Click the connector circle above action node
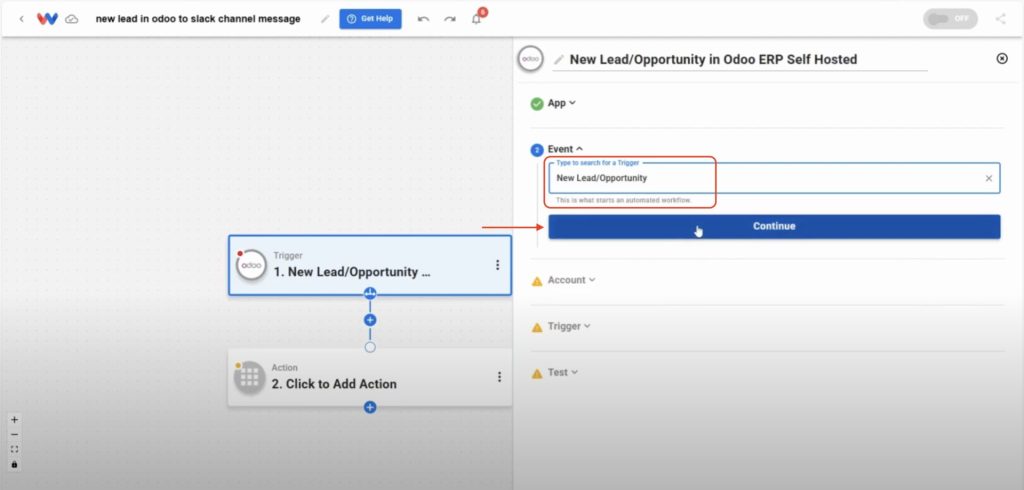1024x490 pixels. click(x=370, y=347)
